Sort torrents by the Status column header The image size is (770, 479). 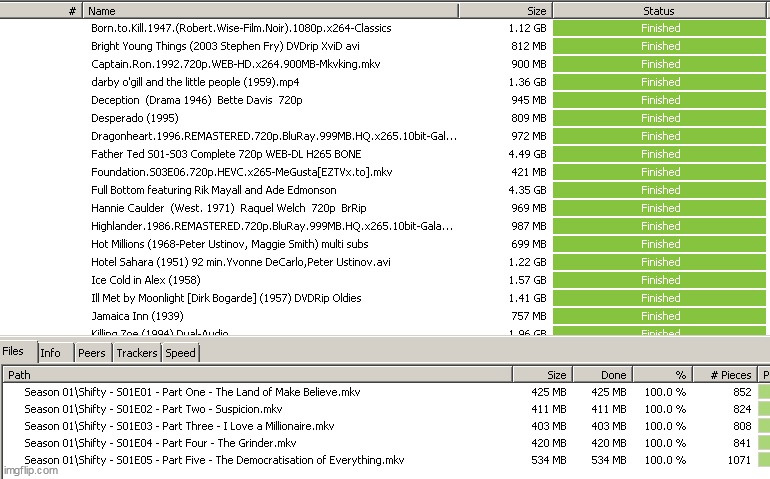pos(659,11)
